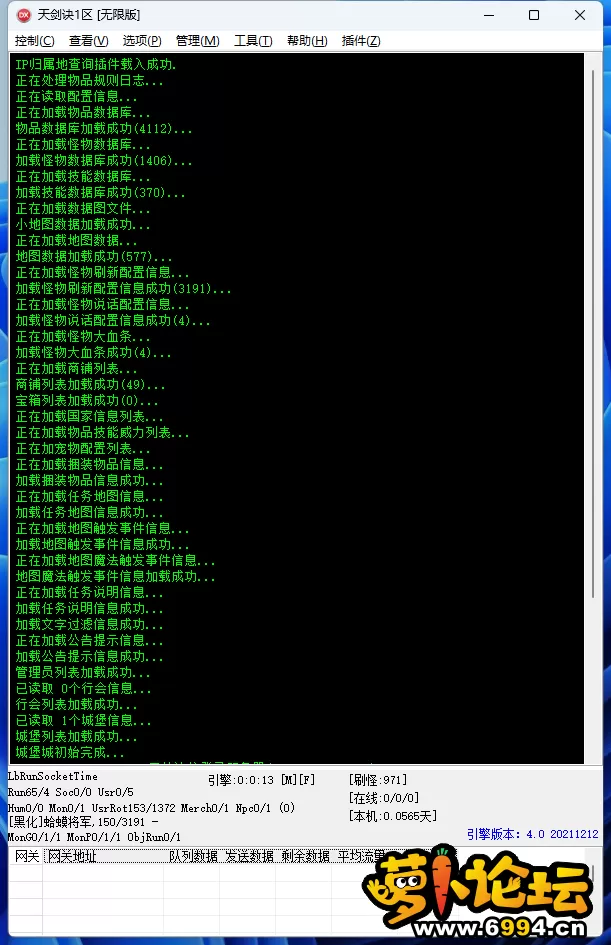Viewport: 611px width, 945px height.
Task: Open the 管理(M) menu
Action: (198, 41)
